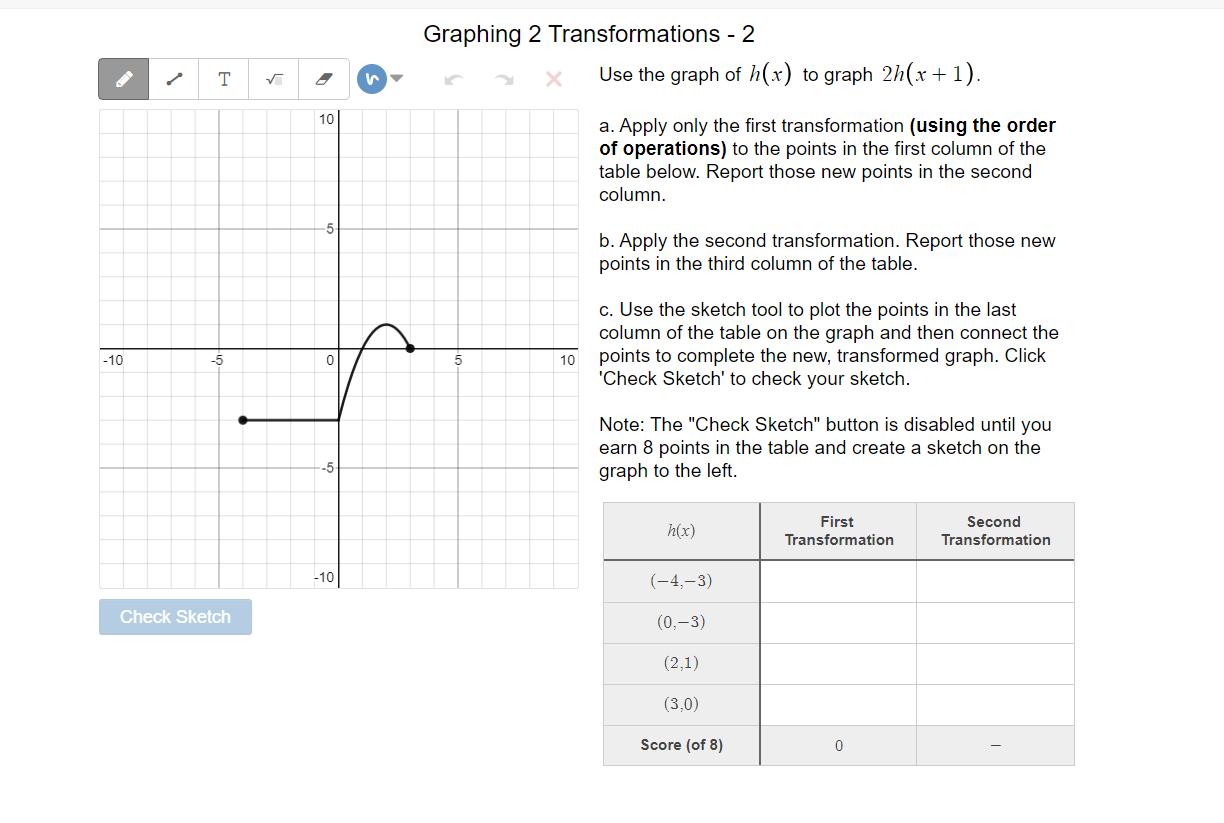Viewport: 1224px width, 823px height.
Task: Click the red X to clear sketch
Action: [553, 79]
